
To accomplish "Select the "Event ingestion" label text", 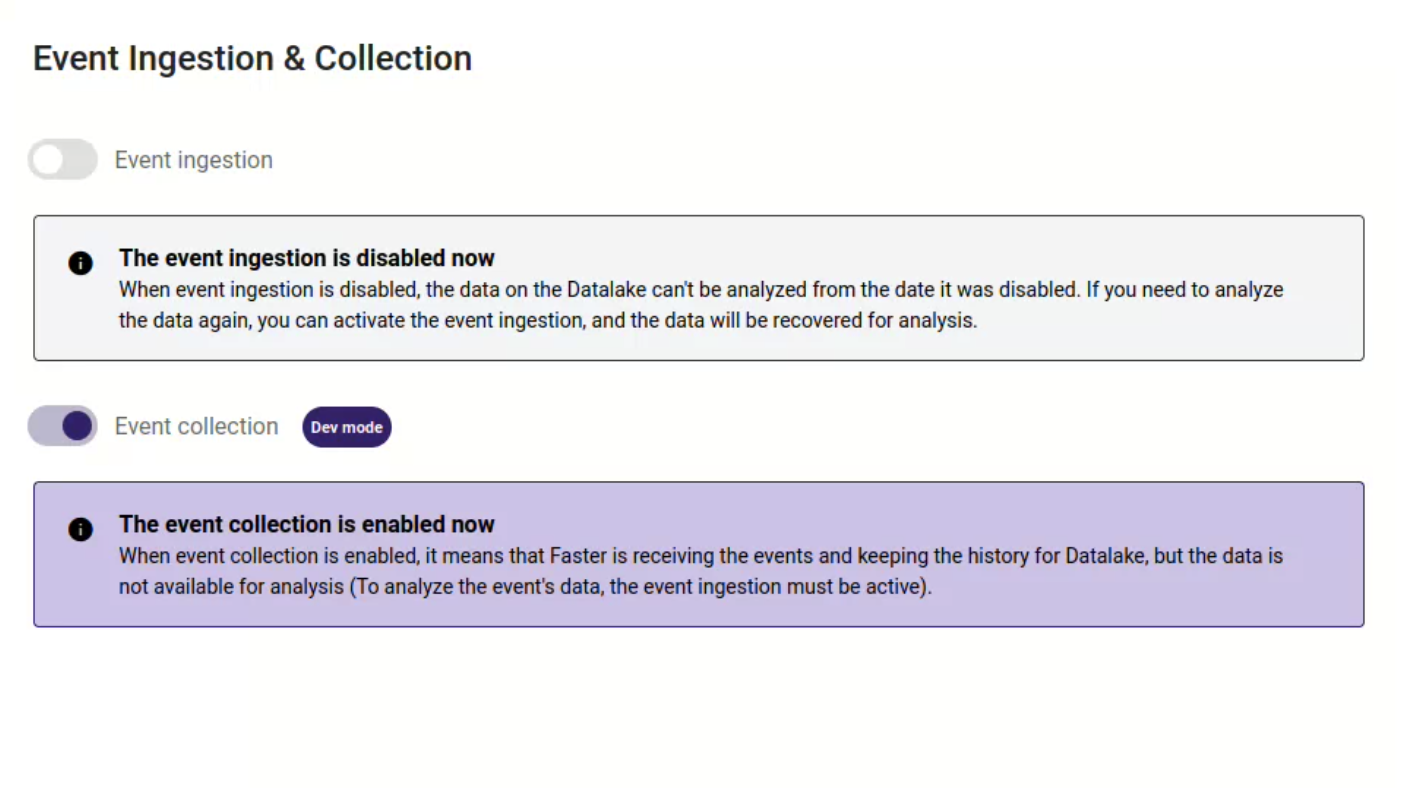I will click(194, 160).
